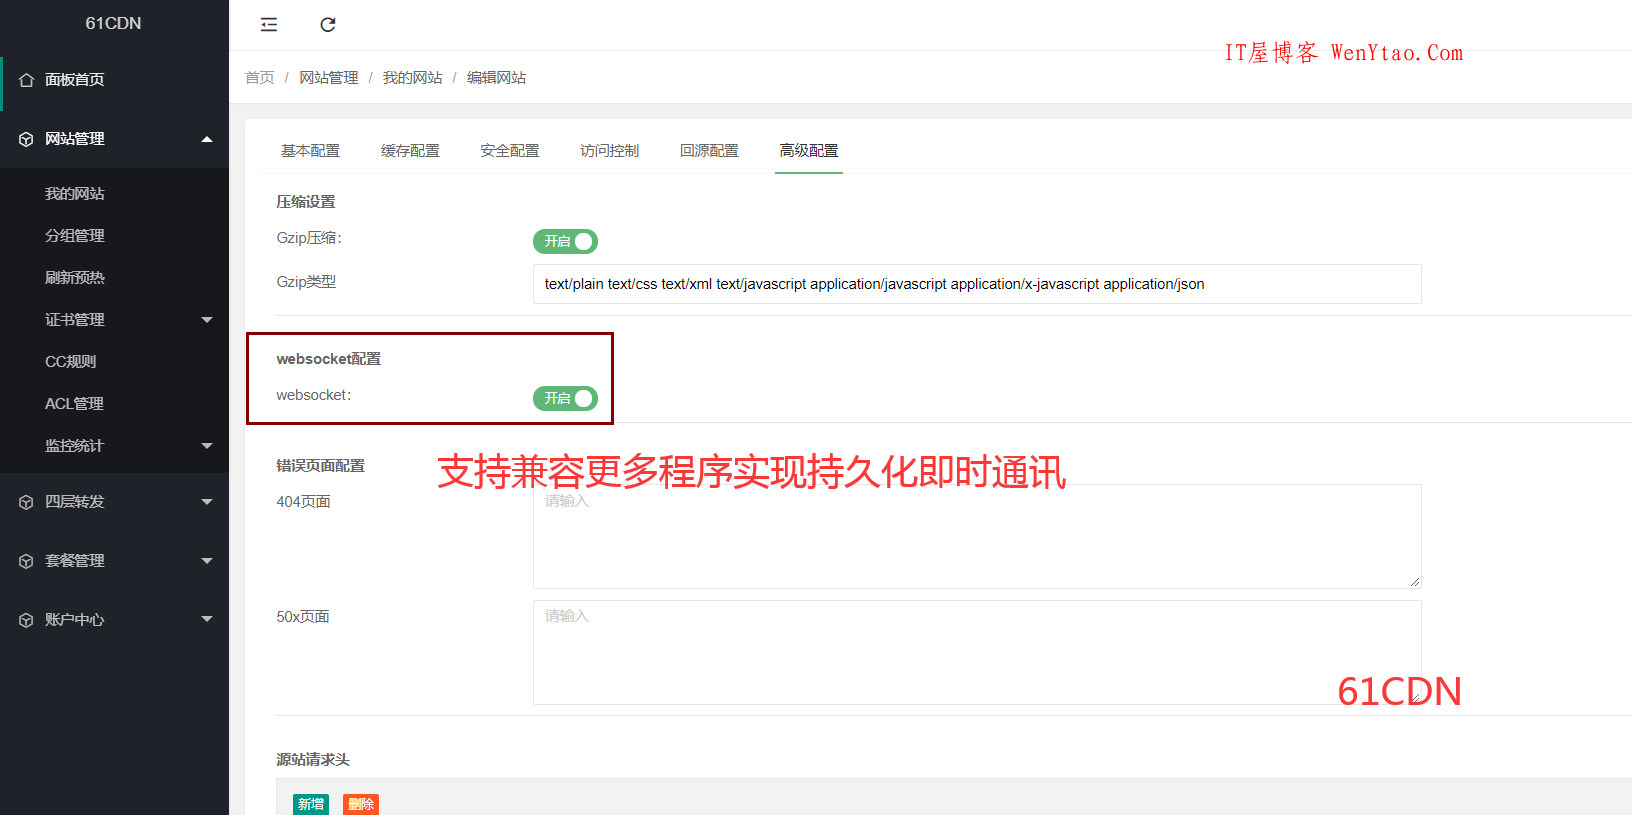
Task: Select the 高级配置 tab
Action: (x=809, y=151)
